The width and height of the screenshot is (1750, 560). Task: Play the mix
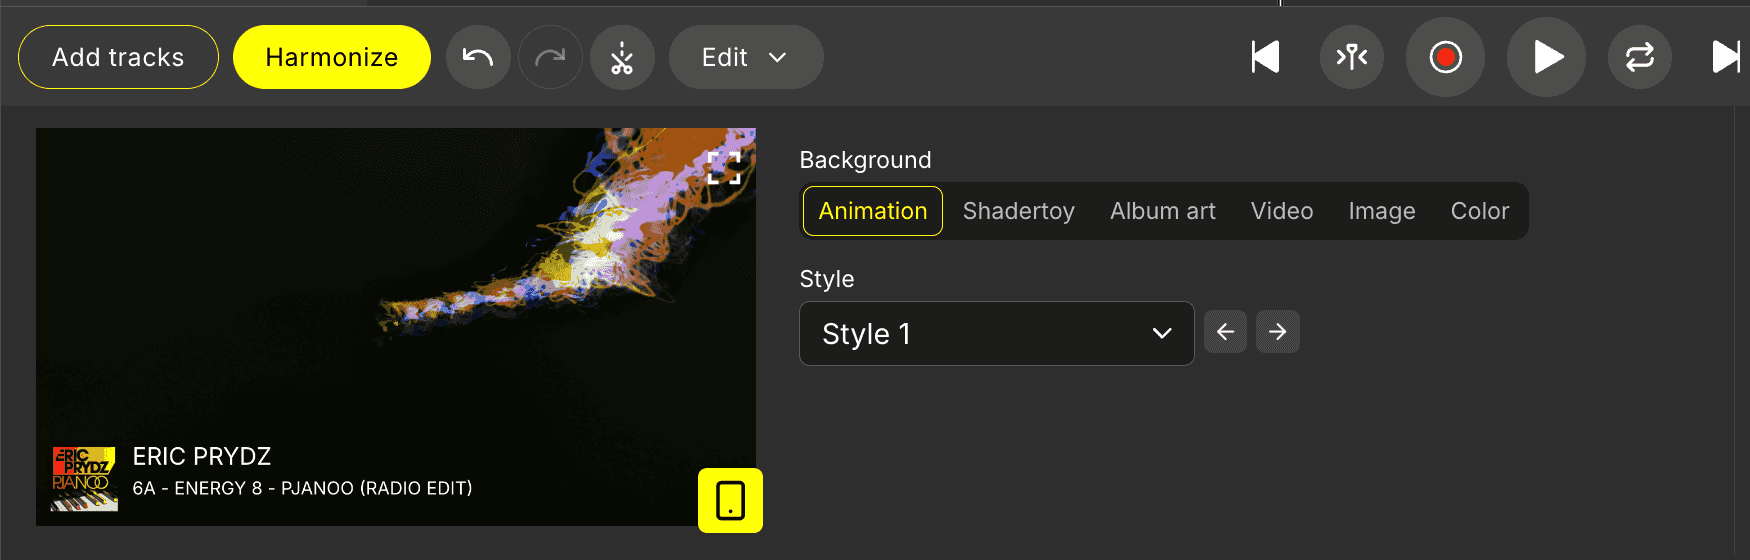[1547, 57]
